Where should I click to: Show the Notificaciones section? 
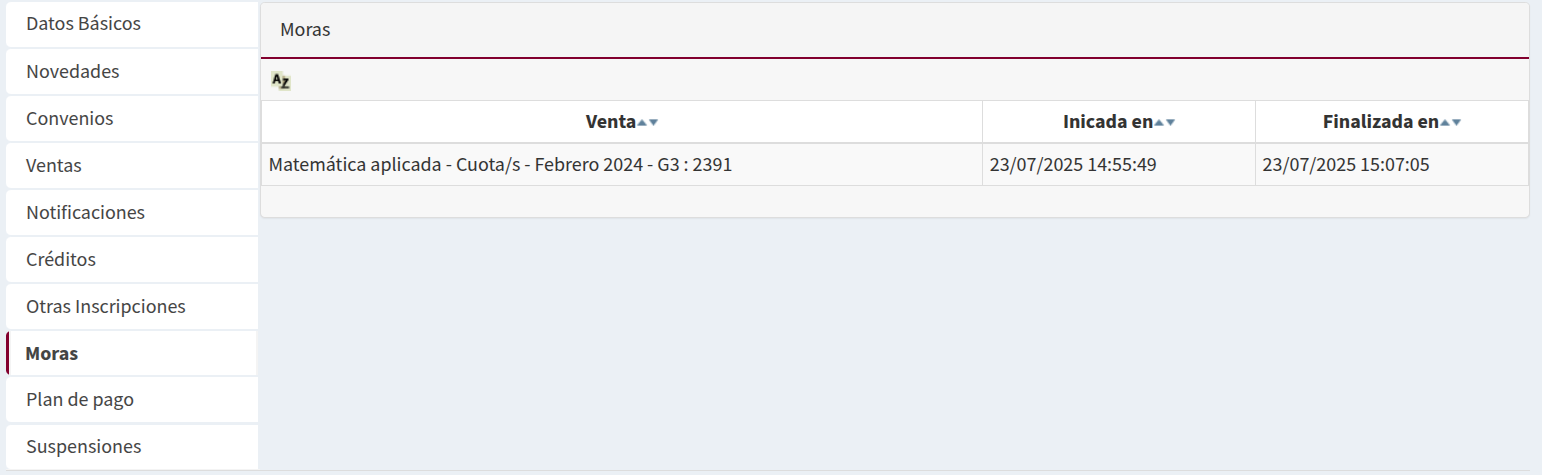tap(86, 213)
